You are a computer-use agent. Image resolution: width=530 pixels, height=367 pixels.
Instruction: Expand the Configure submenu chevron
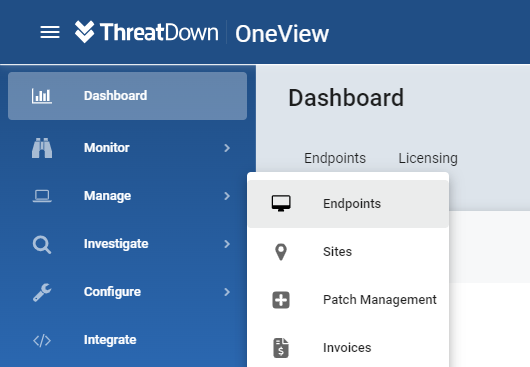227,292
